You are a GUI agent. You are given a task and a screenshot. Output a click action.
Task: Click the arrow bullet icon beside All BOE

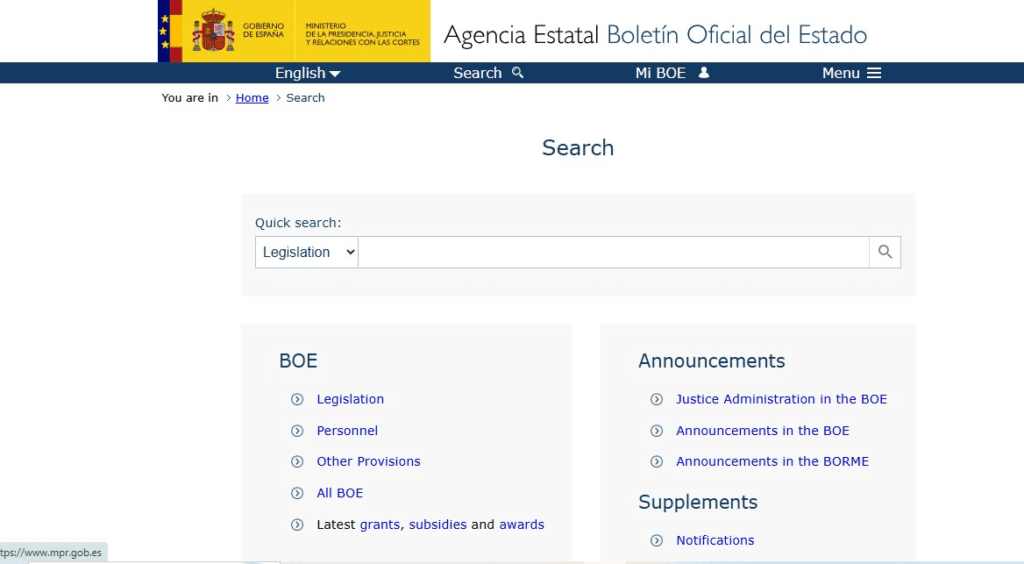[x=297, y=494]
